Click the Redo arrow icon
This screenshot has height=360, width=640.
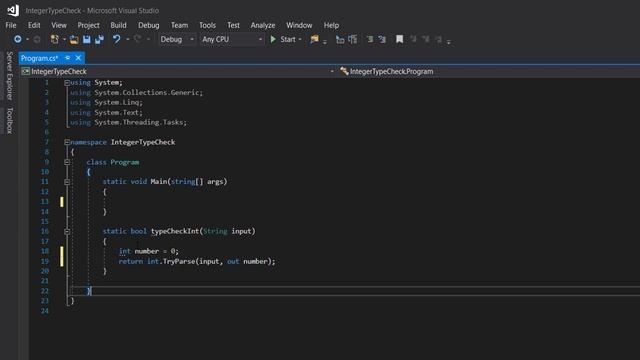tap(138, 39)
